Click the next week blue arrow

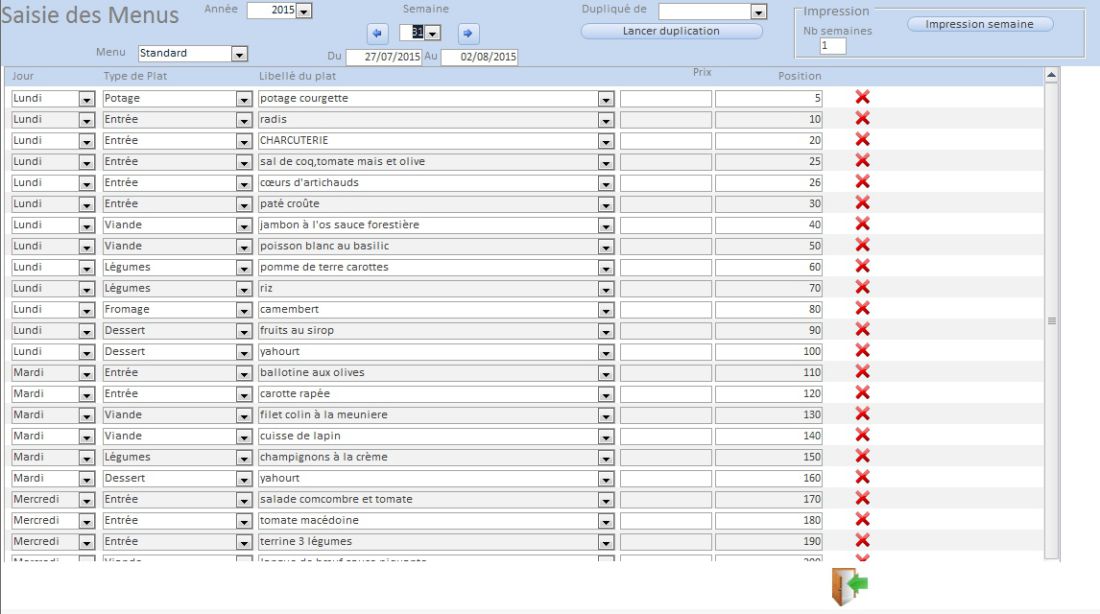pyautogui.click(x=465, y=33)
